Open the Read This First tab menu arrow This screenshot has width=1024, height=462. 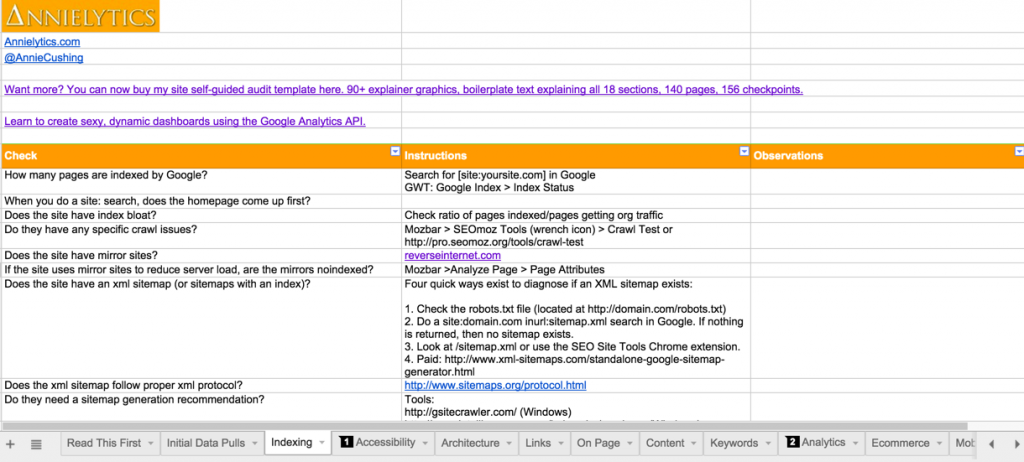(x=150, y=443)
